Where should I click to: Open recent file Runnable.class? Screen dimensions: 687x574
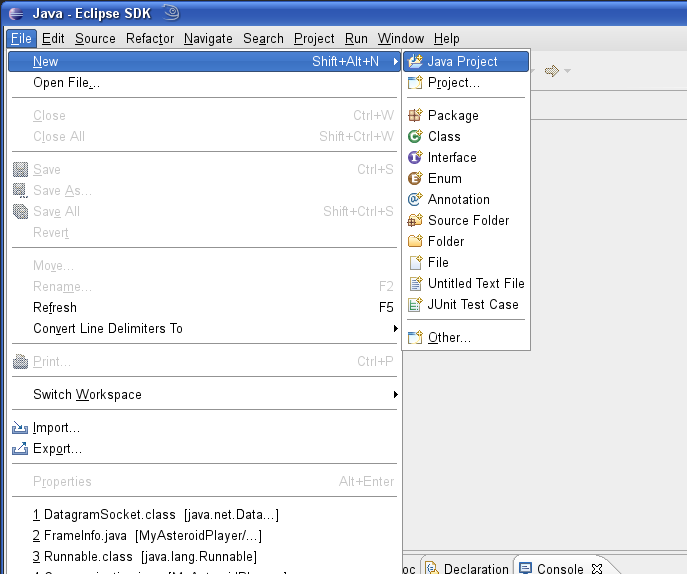pos(204,556)
